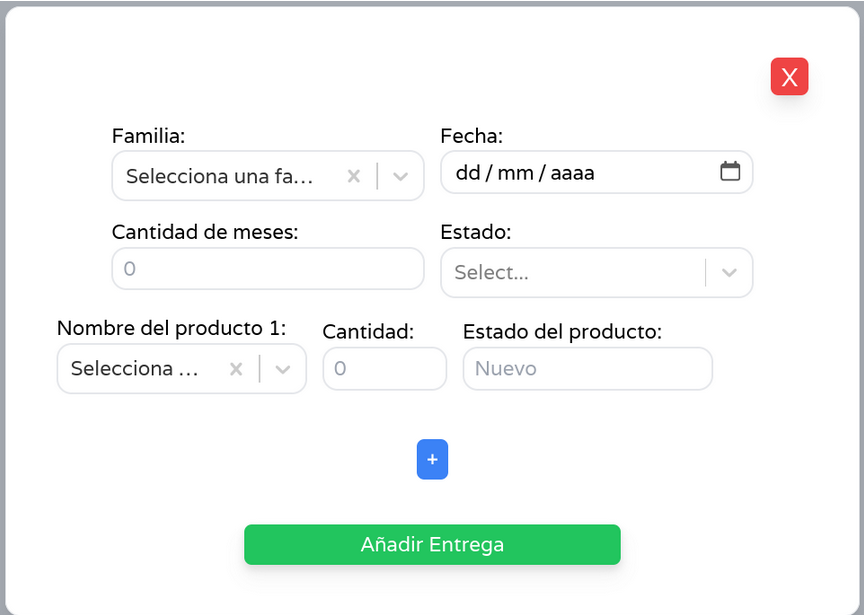Add another product with the blue plus button

click(432, 459)
